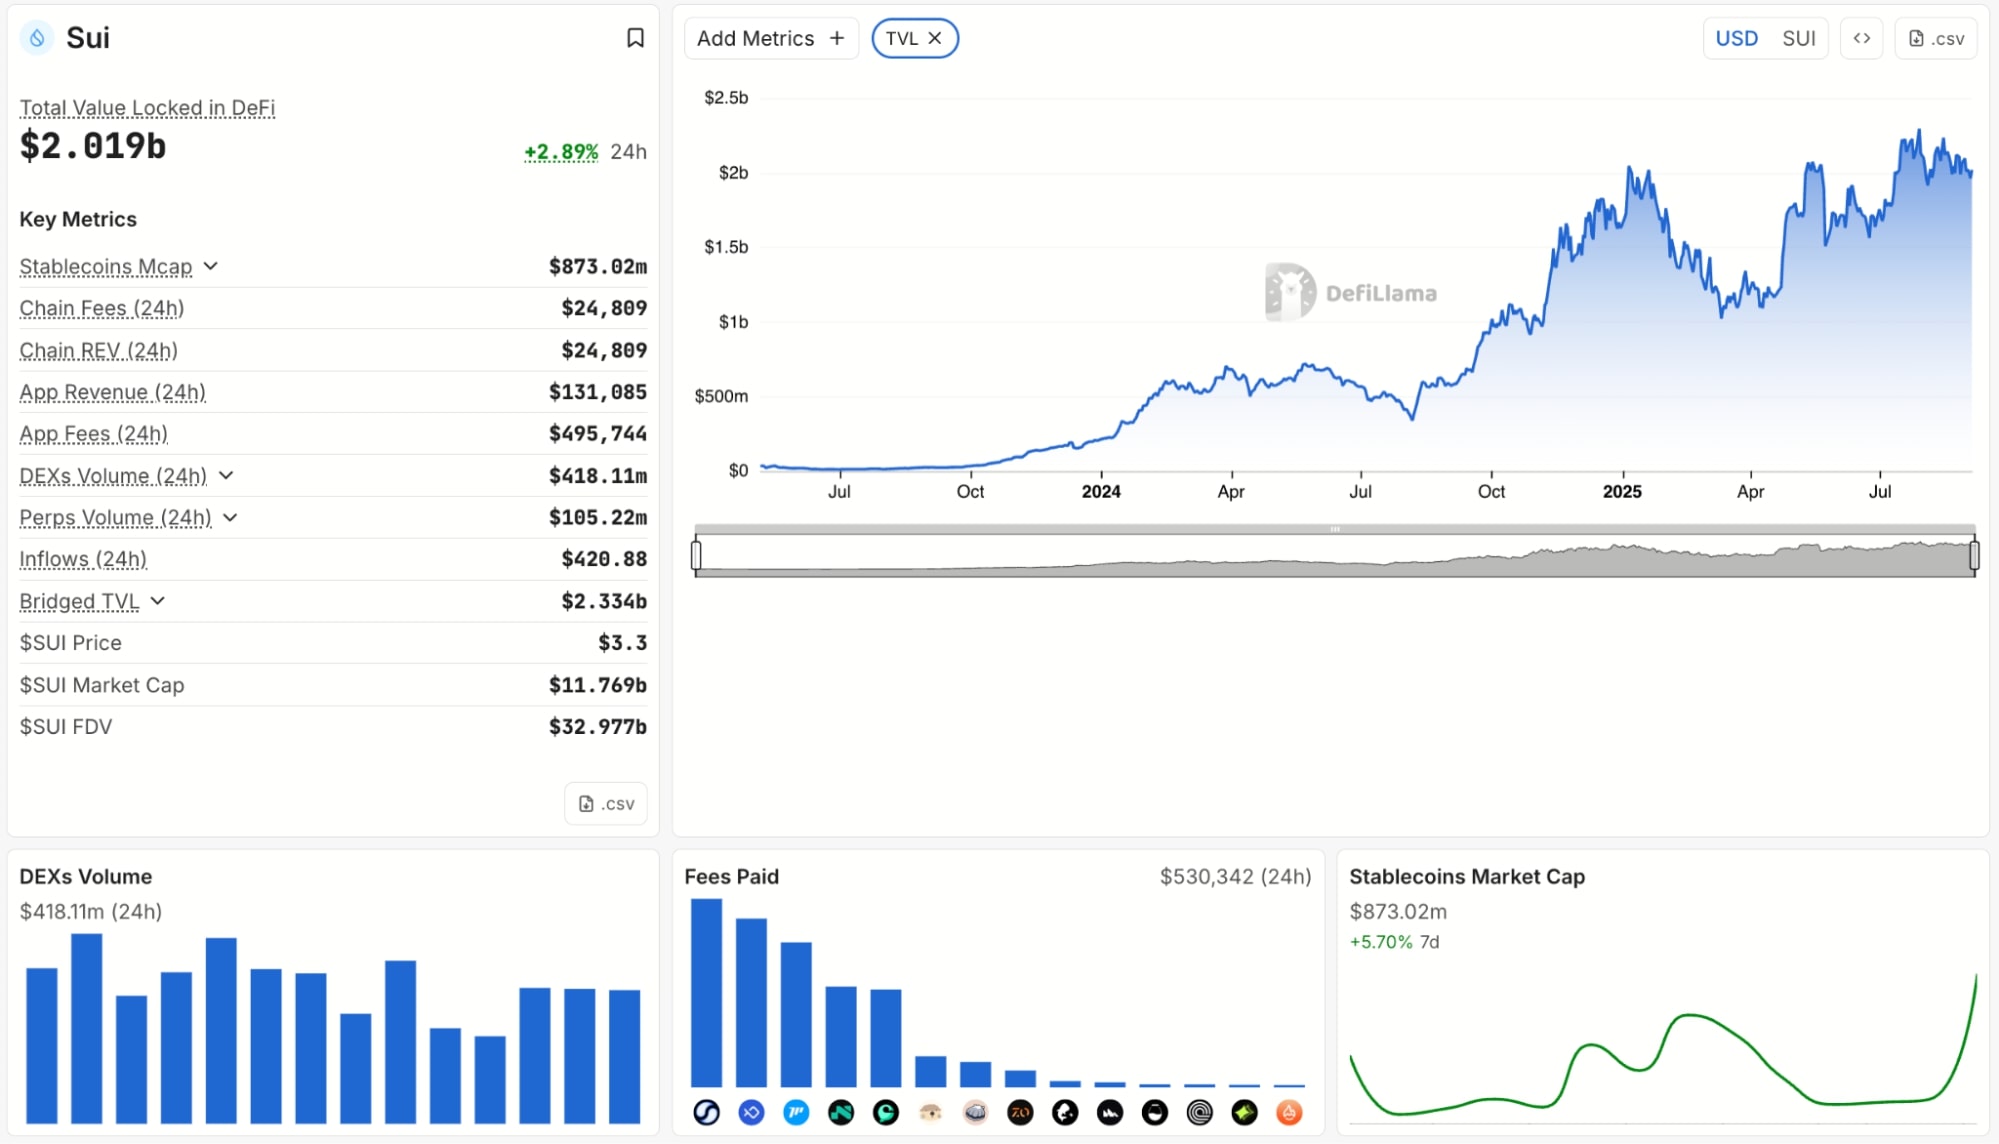This screenshot has width=1999, height=1144.
Task: Click the green whale protocol icon
Action: 885,1112
